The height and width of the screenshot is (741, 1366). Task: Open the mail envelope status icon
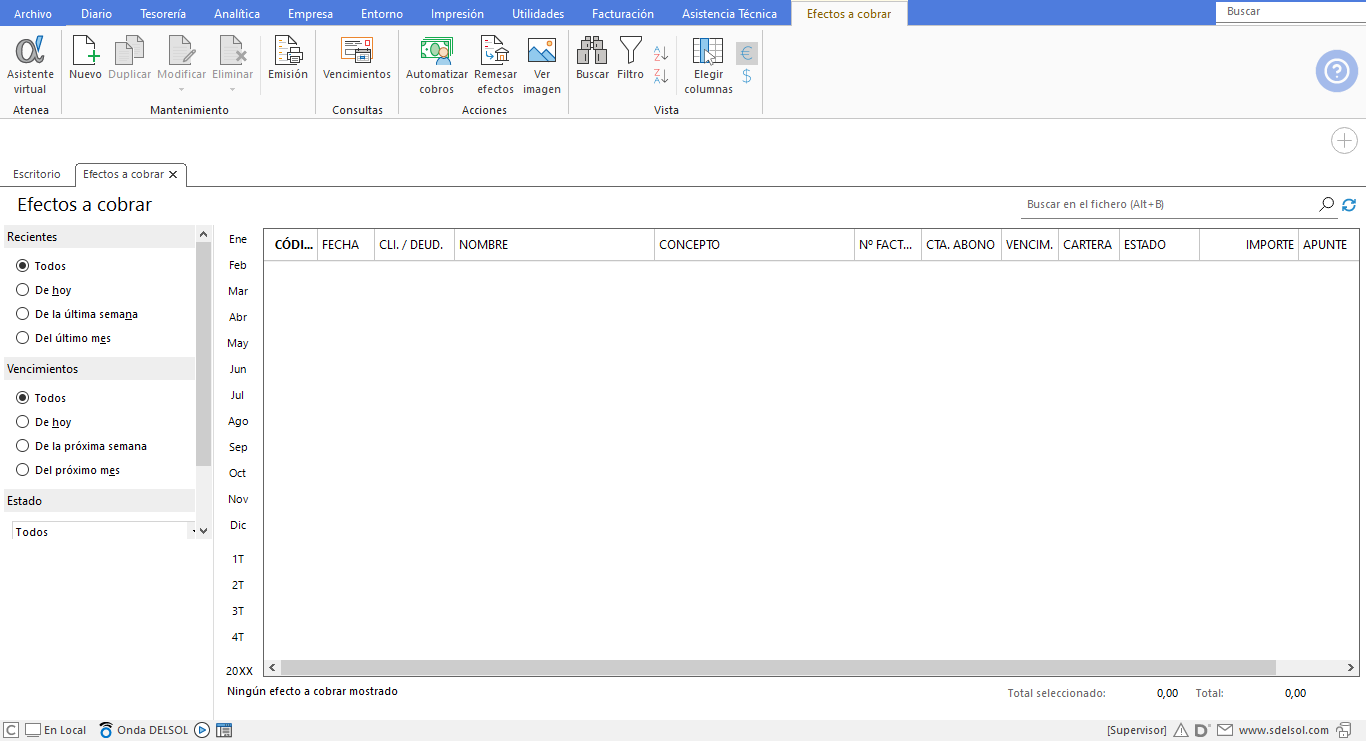1225,730
